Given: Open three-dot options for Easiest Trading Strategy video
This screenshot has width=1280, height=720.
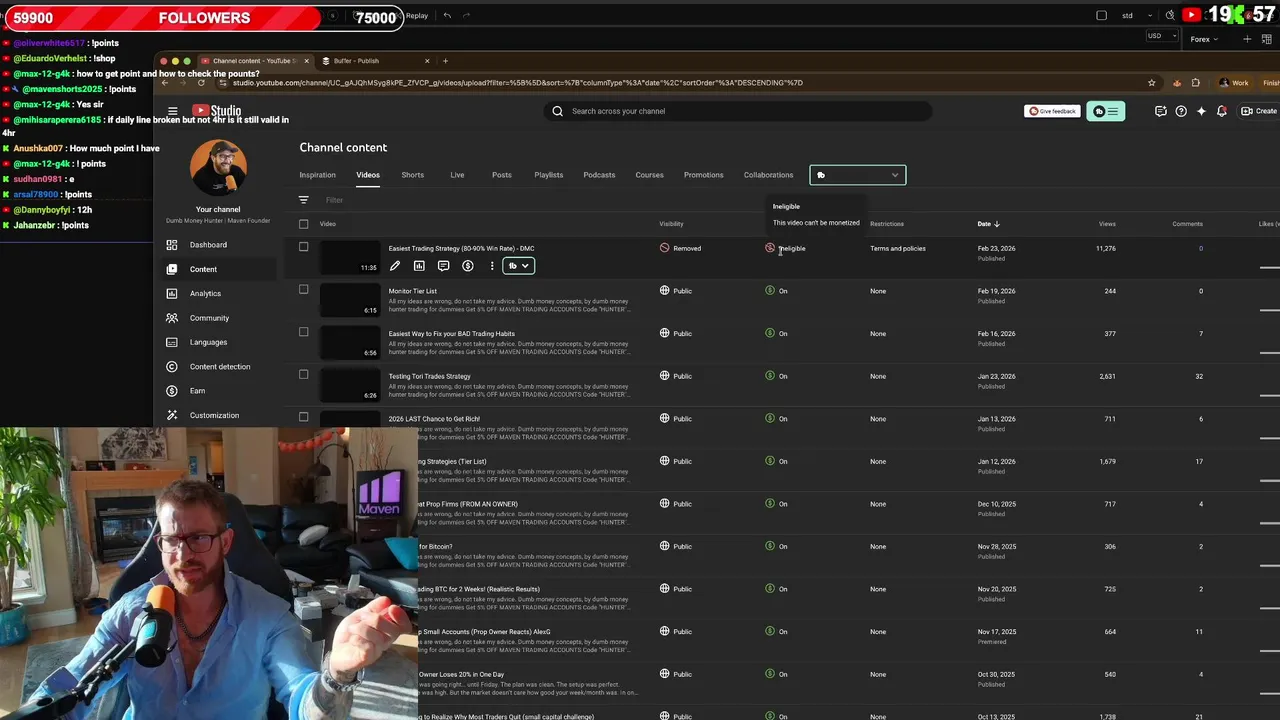Looking at the screenshot, I should [492, 266].
